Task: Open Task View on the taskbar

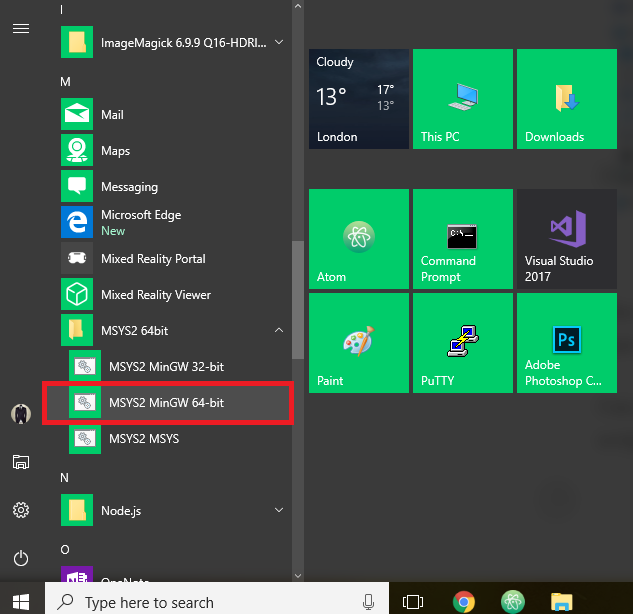Action: pos(413,602)
